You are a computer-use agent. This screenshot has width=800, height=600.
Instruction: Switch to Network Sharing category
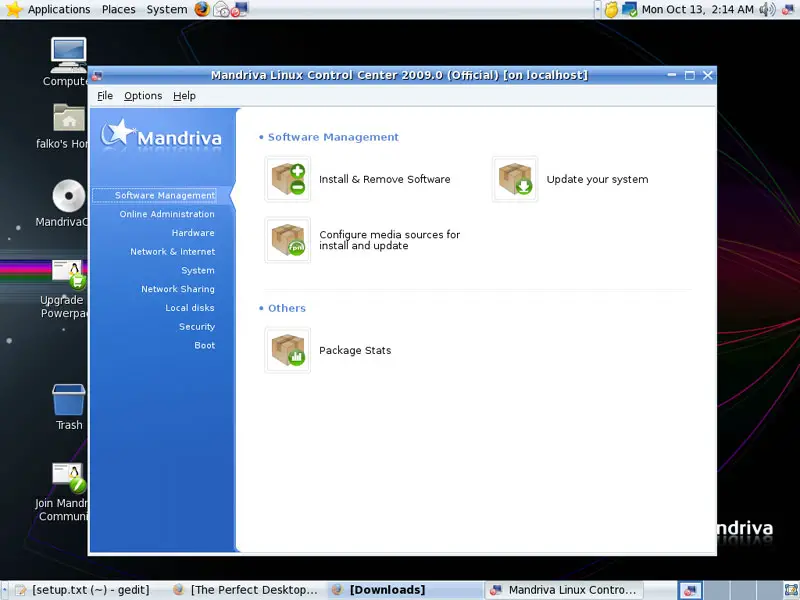(x=178, y=289)
